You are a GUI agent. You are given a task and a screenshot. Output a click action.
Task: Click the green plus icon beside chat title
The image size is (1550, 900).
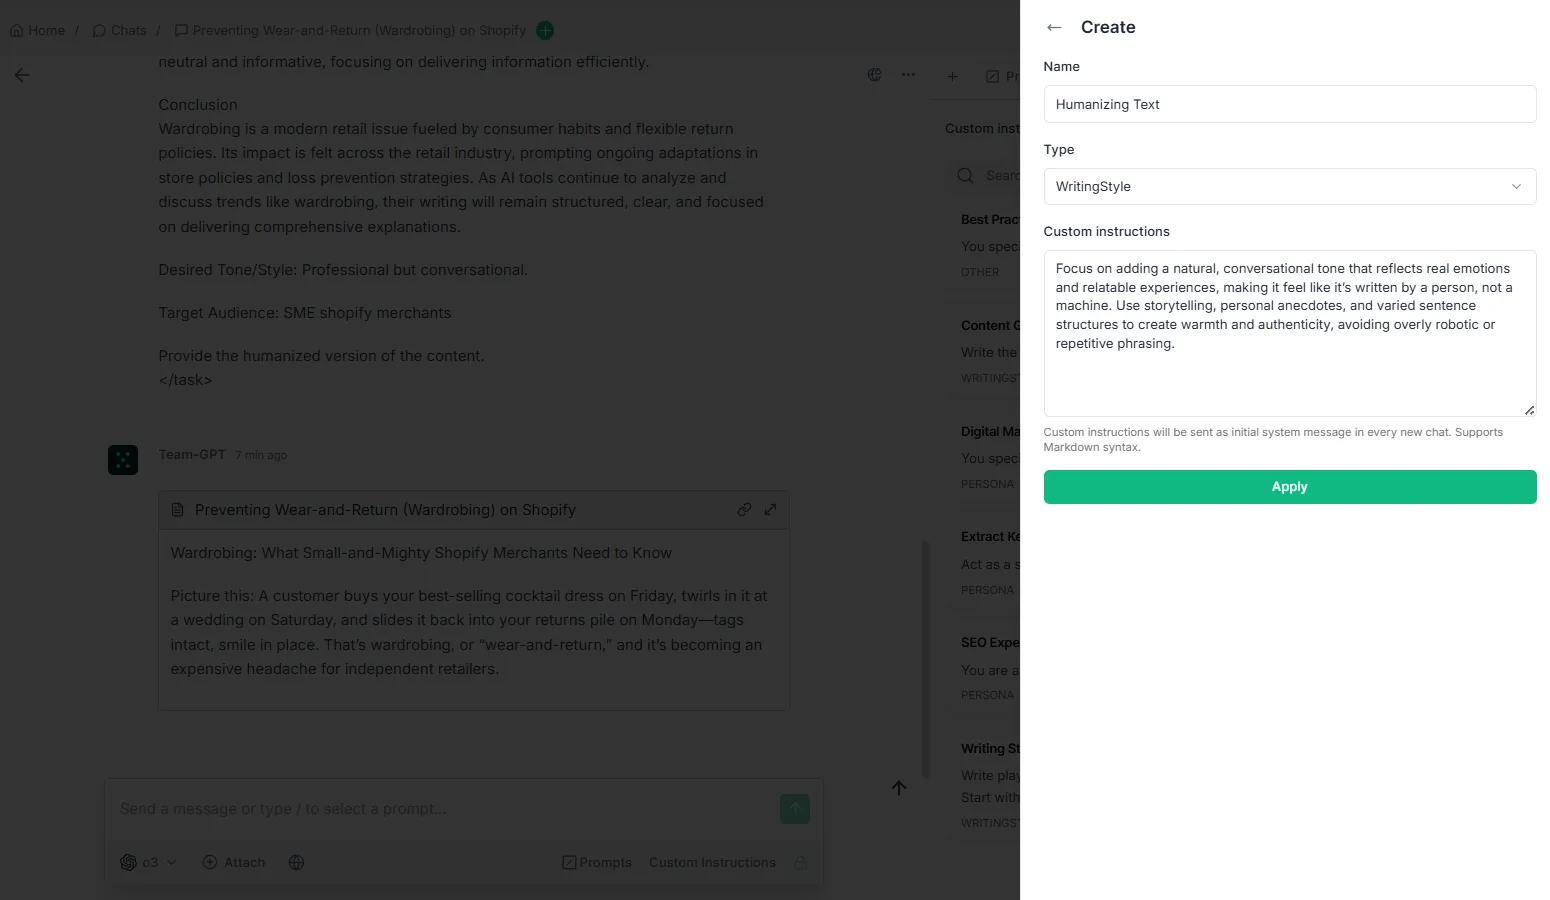545,31
